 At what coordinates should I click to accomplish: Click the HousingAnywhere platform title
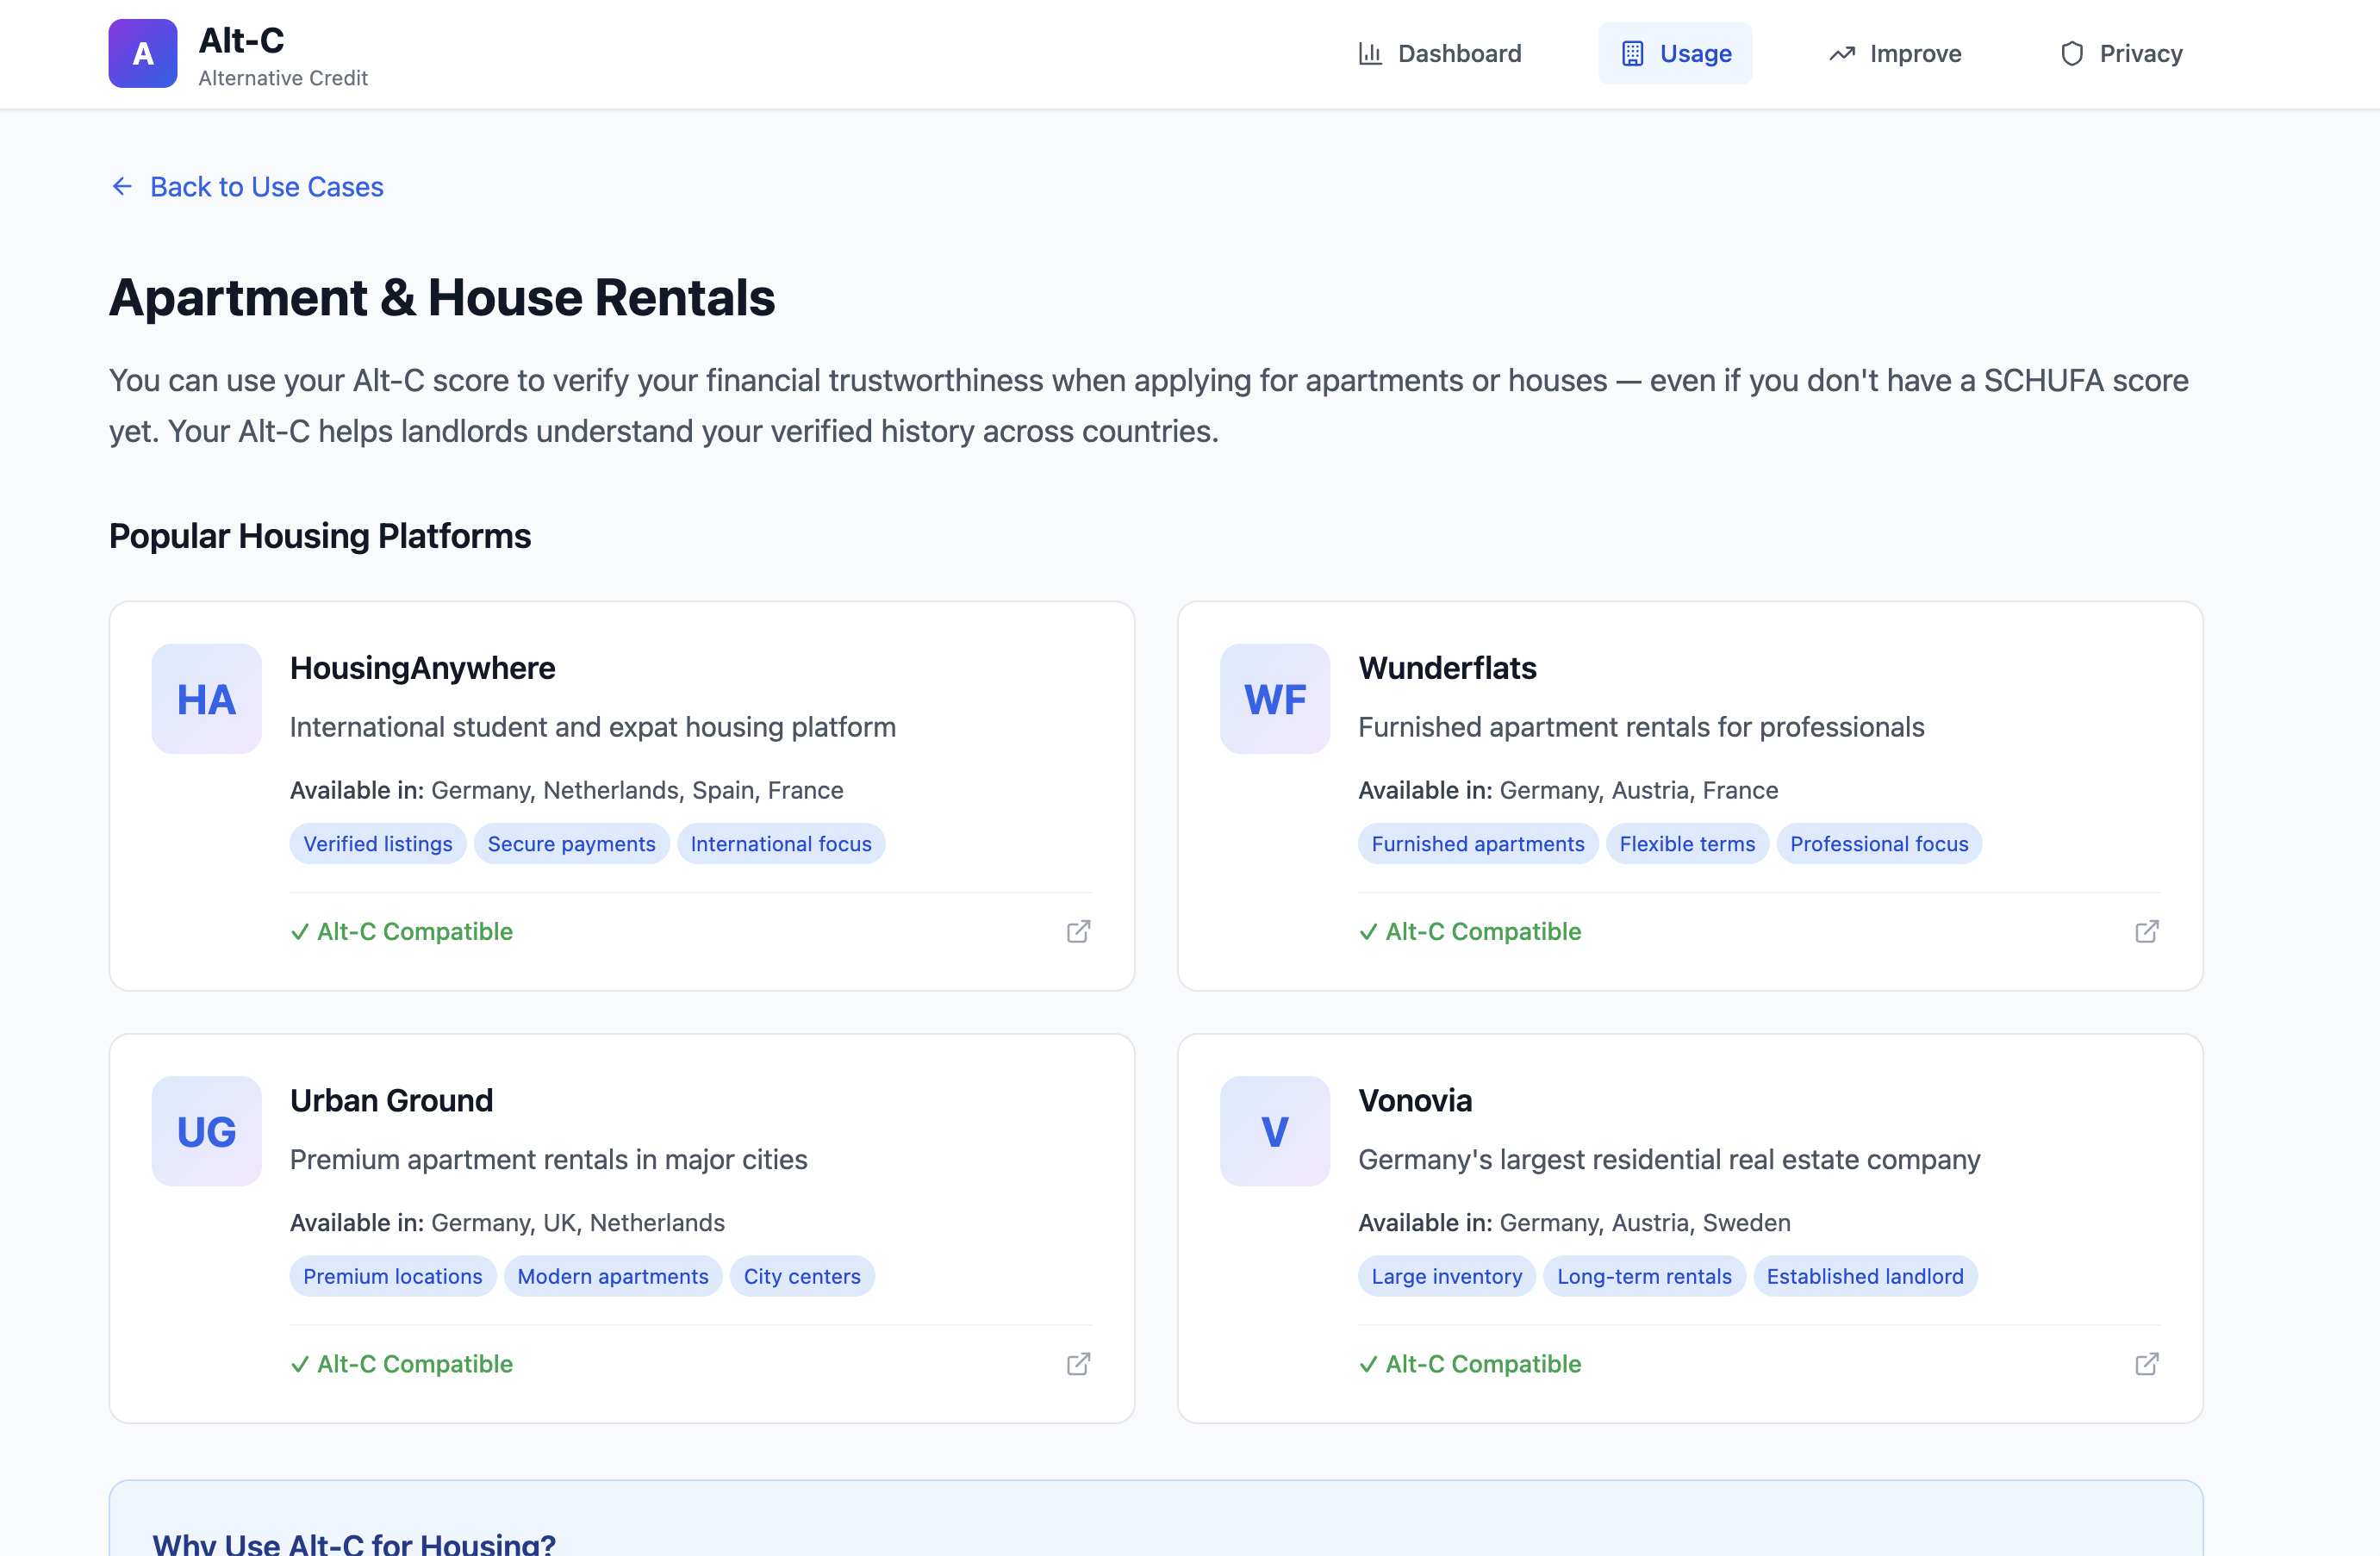pos(422,668)
